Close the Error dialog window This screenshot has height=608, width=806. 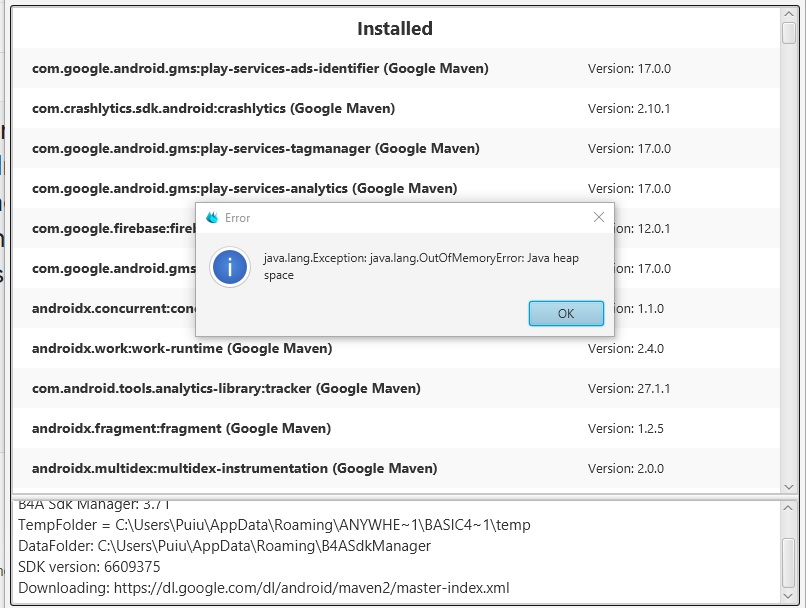(599, 217)
